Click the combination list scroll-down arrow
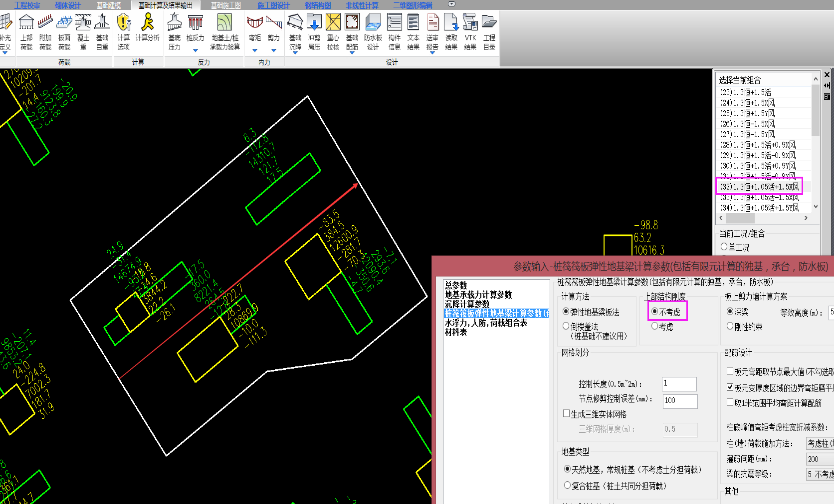Viewport: 834px width, 504px height. 815,207
